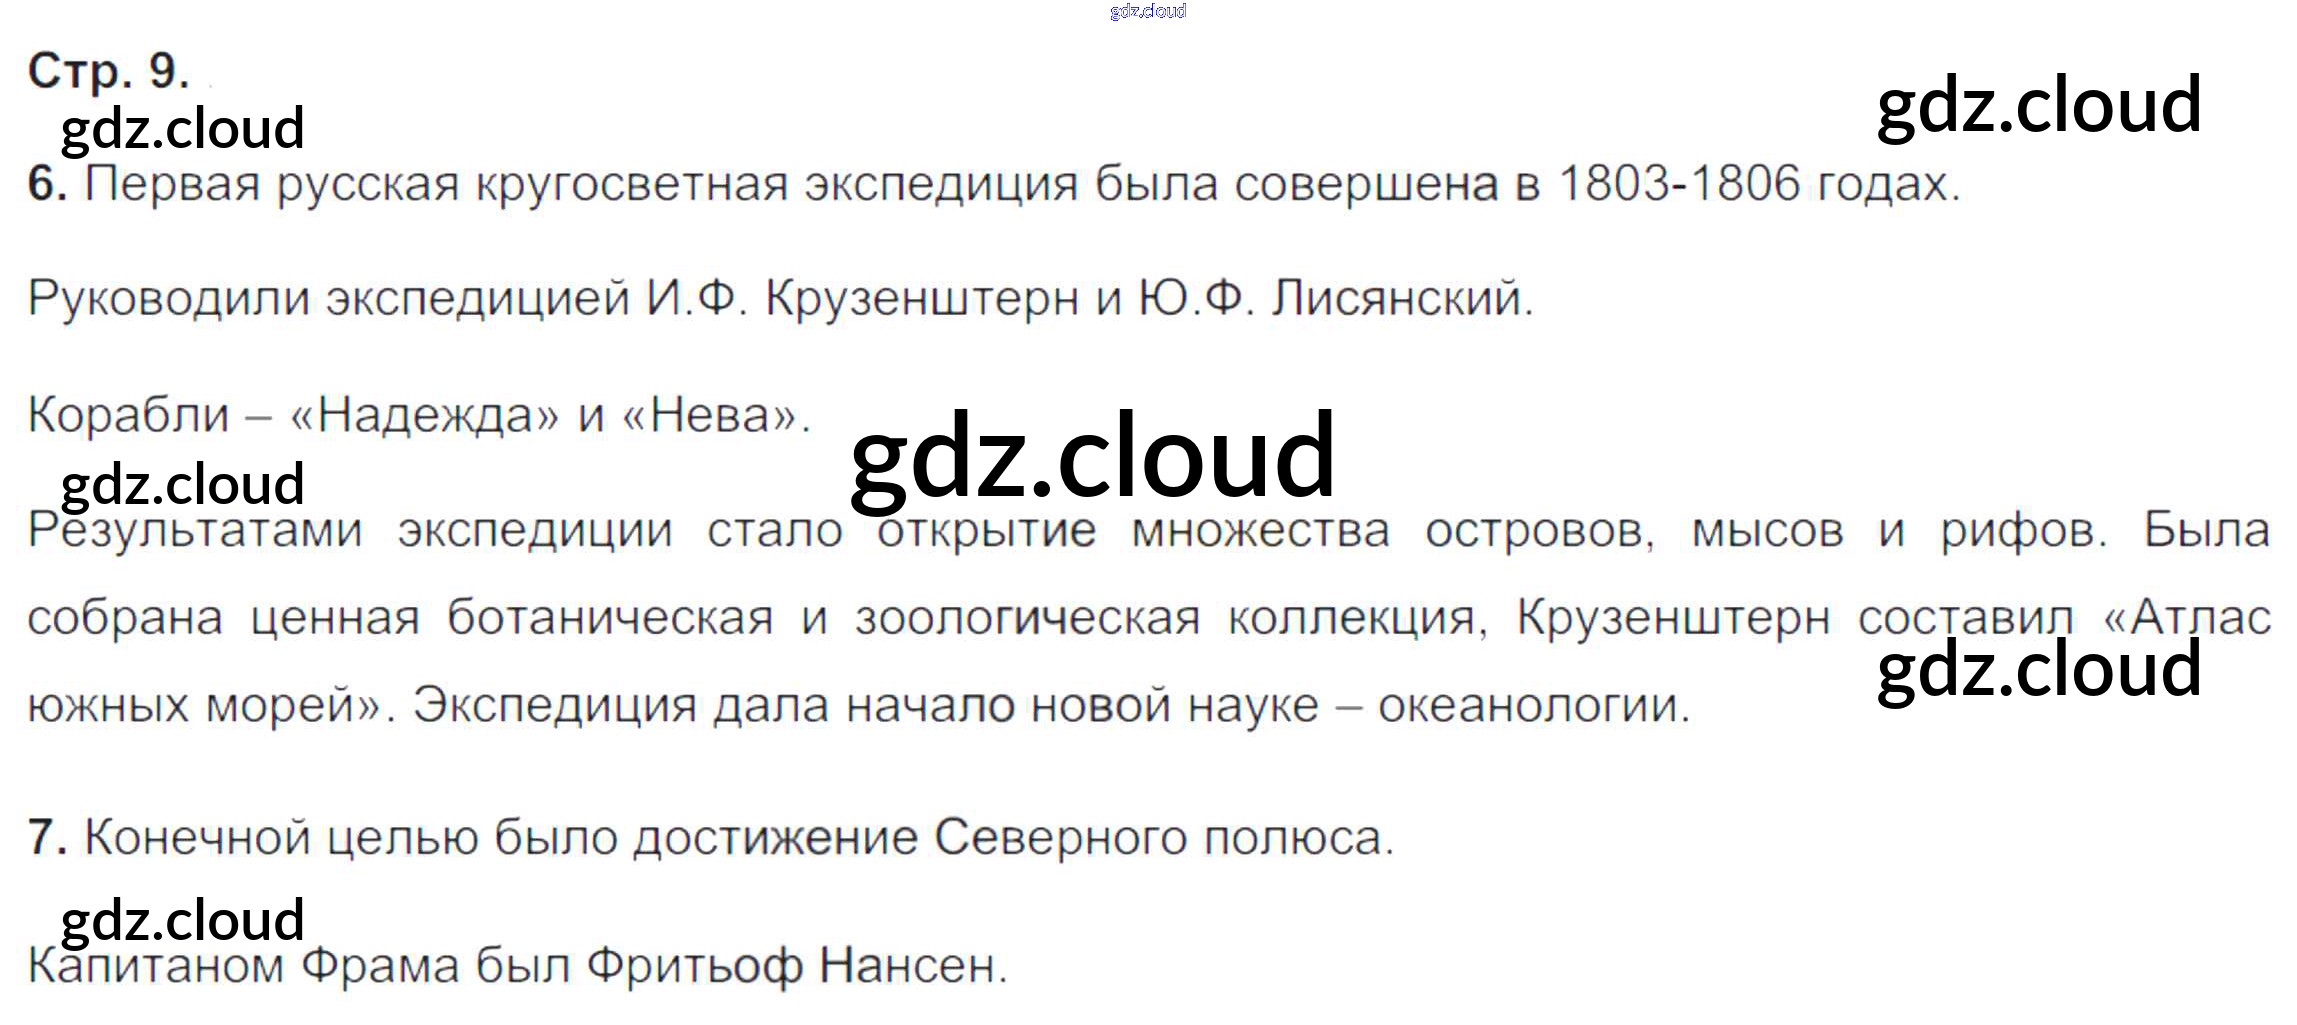Image resolution: width=2297 pixels, height=1025 pixels.
Task: Click the word 'океанологии'
Action: [x=1533, y=706]
